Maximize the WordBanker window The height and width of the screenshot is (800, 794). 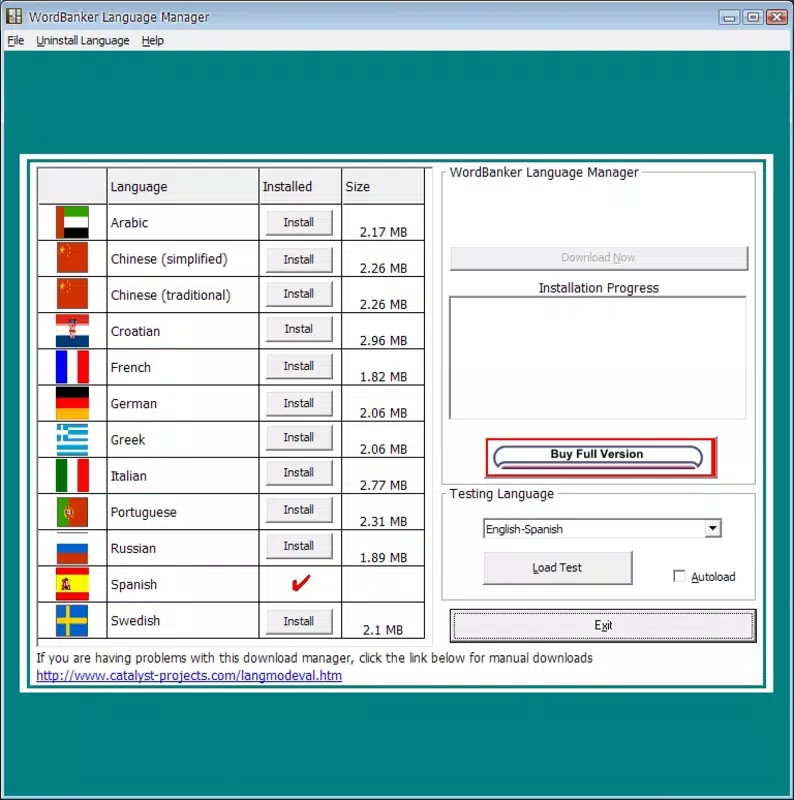click(753, 17)
